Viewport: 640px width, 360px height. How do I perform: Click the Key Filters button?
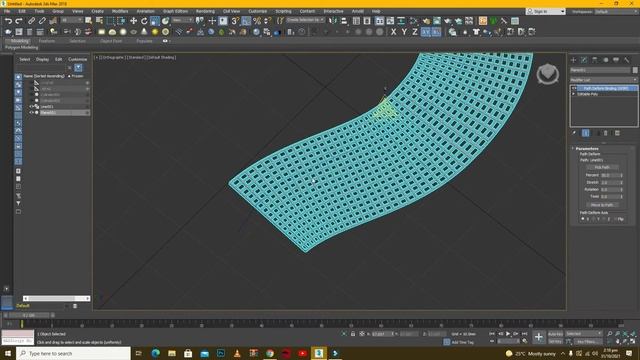click(x=589, y=341)
